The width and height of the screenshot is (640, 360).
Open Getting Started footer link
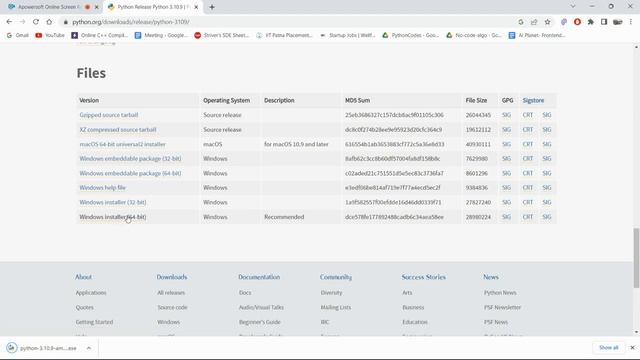coord(94,322)
